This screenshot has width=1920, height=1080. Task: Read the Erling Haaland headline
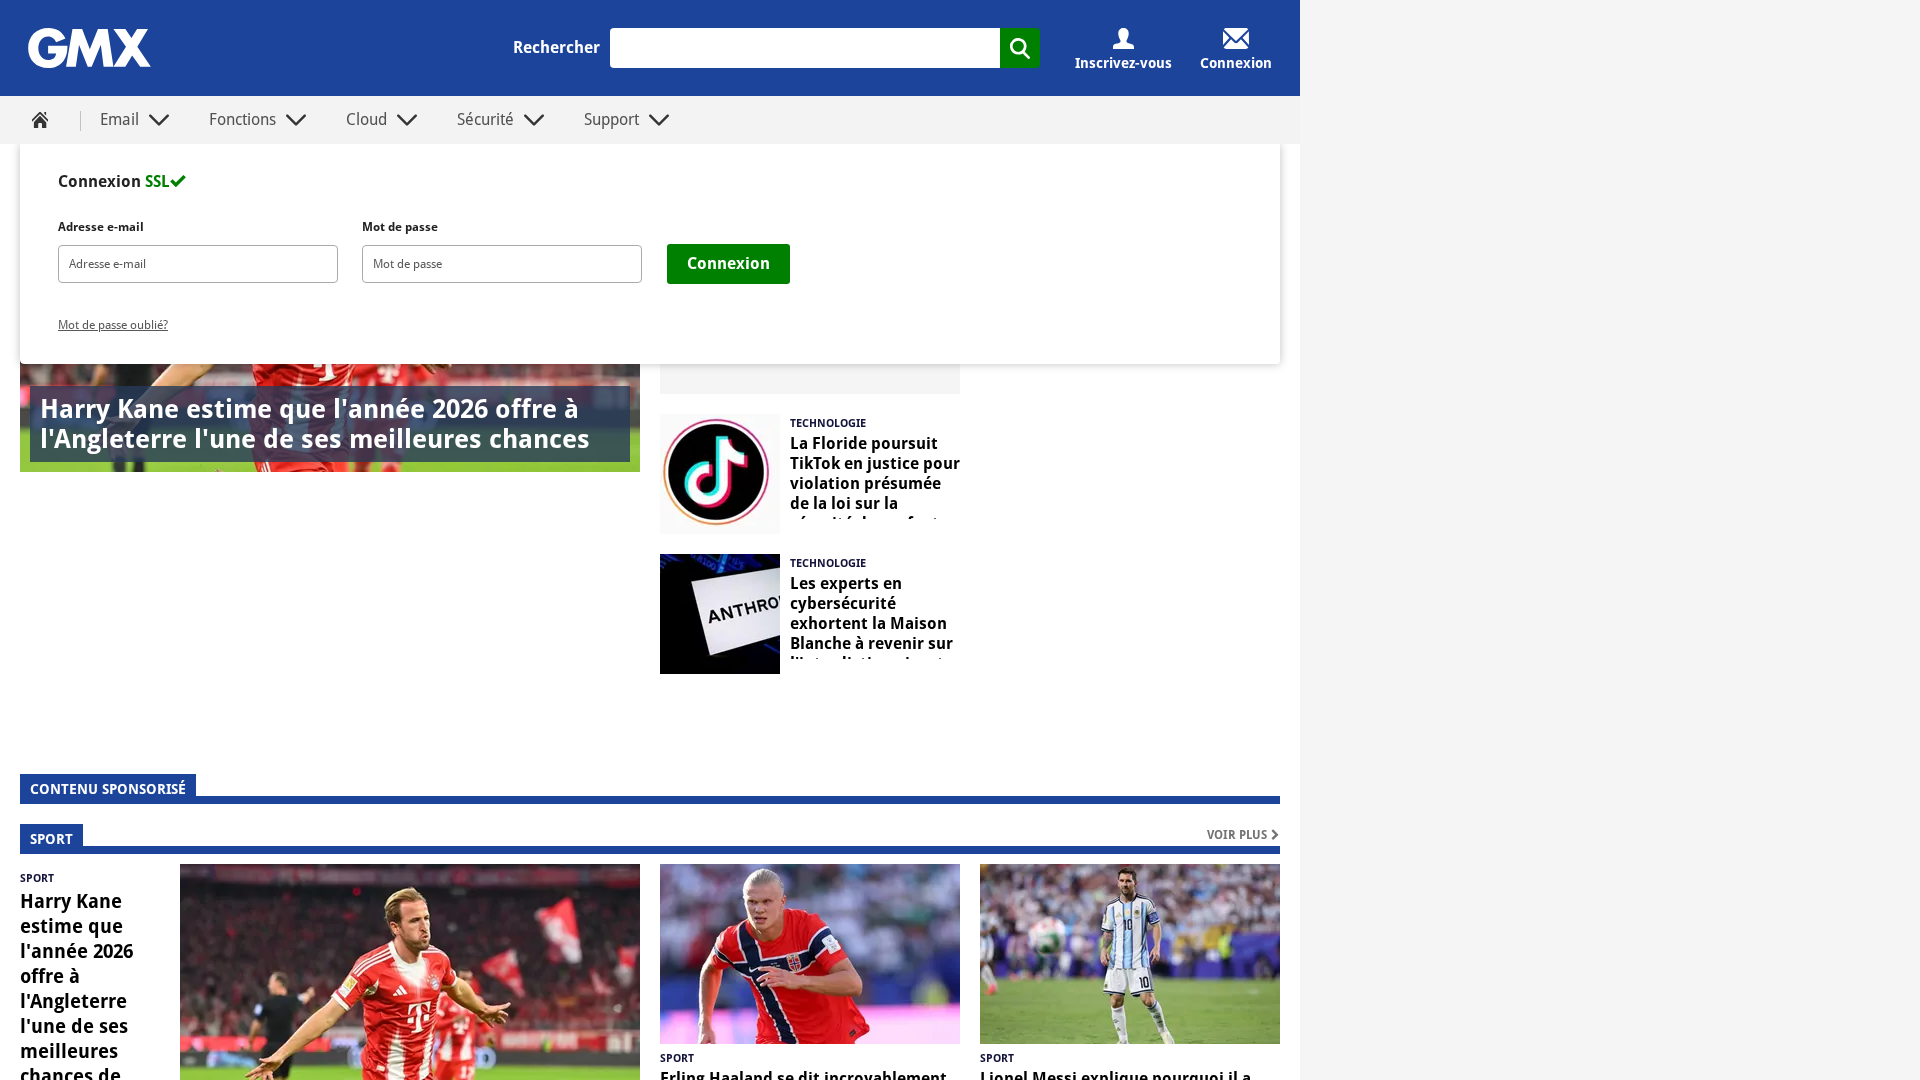pyautogui.click(x=803, y=1074)
